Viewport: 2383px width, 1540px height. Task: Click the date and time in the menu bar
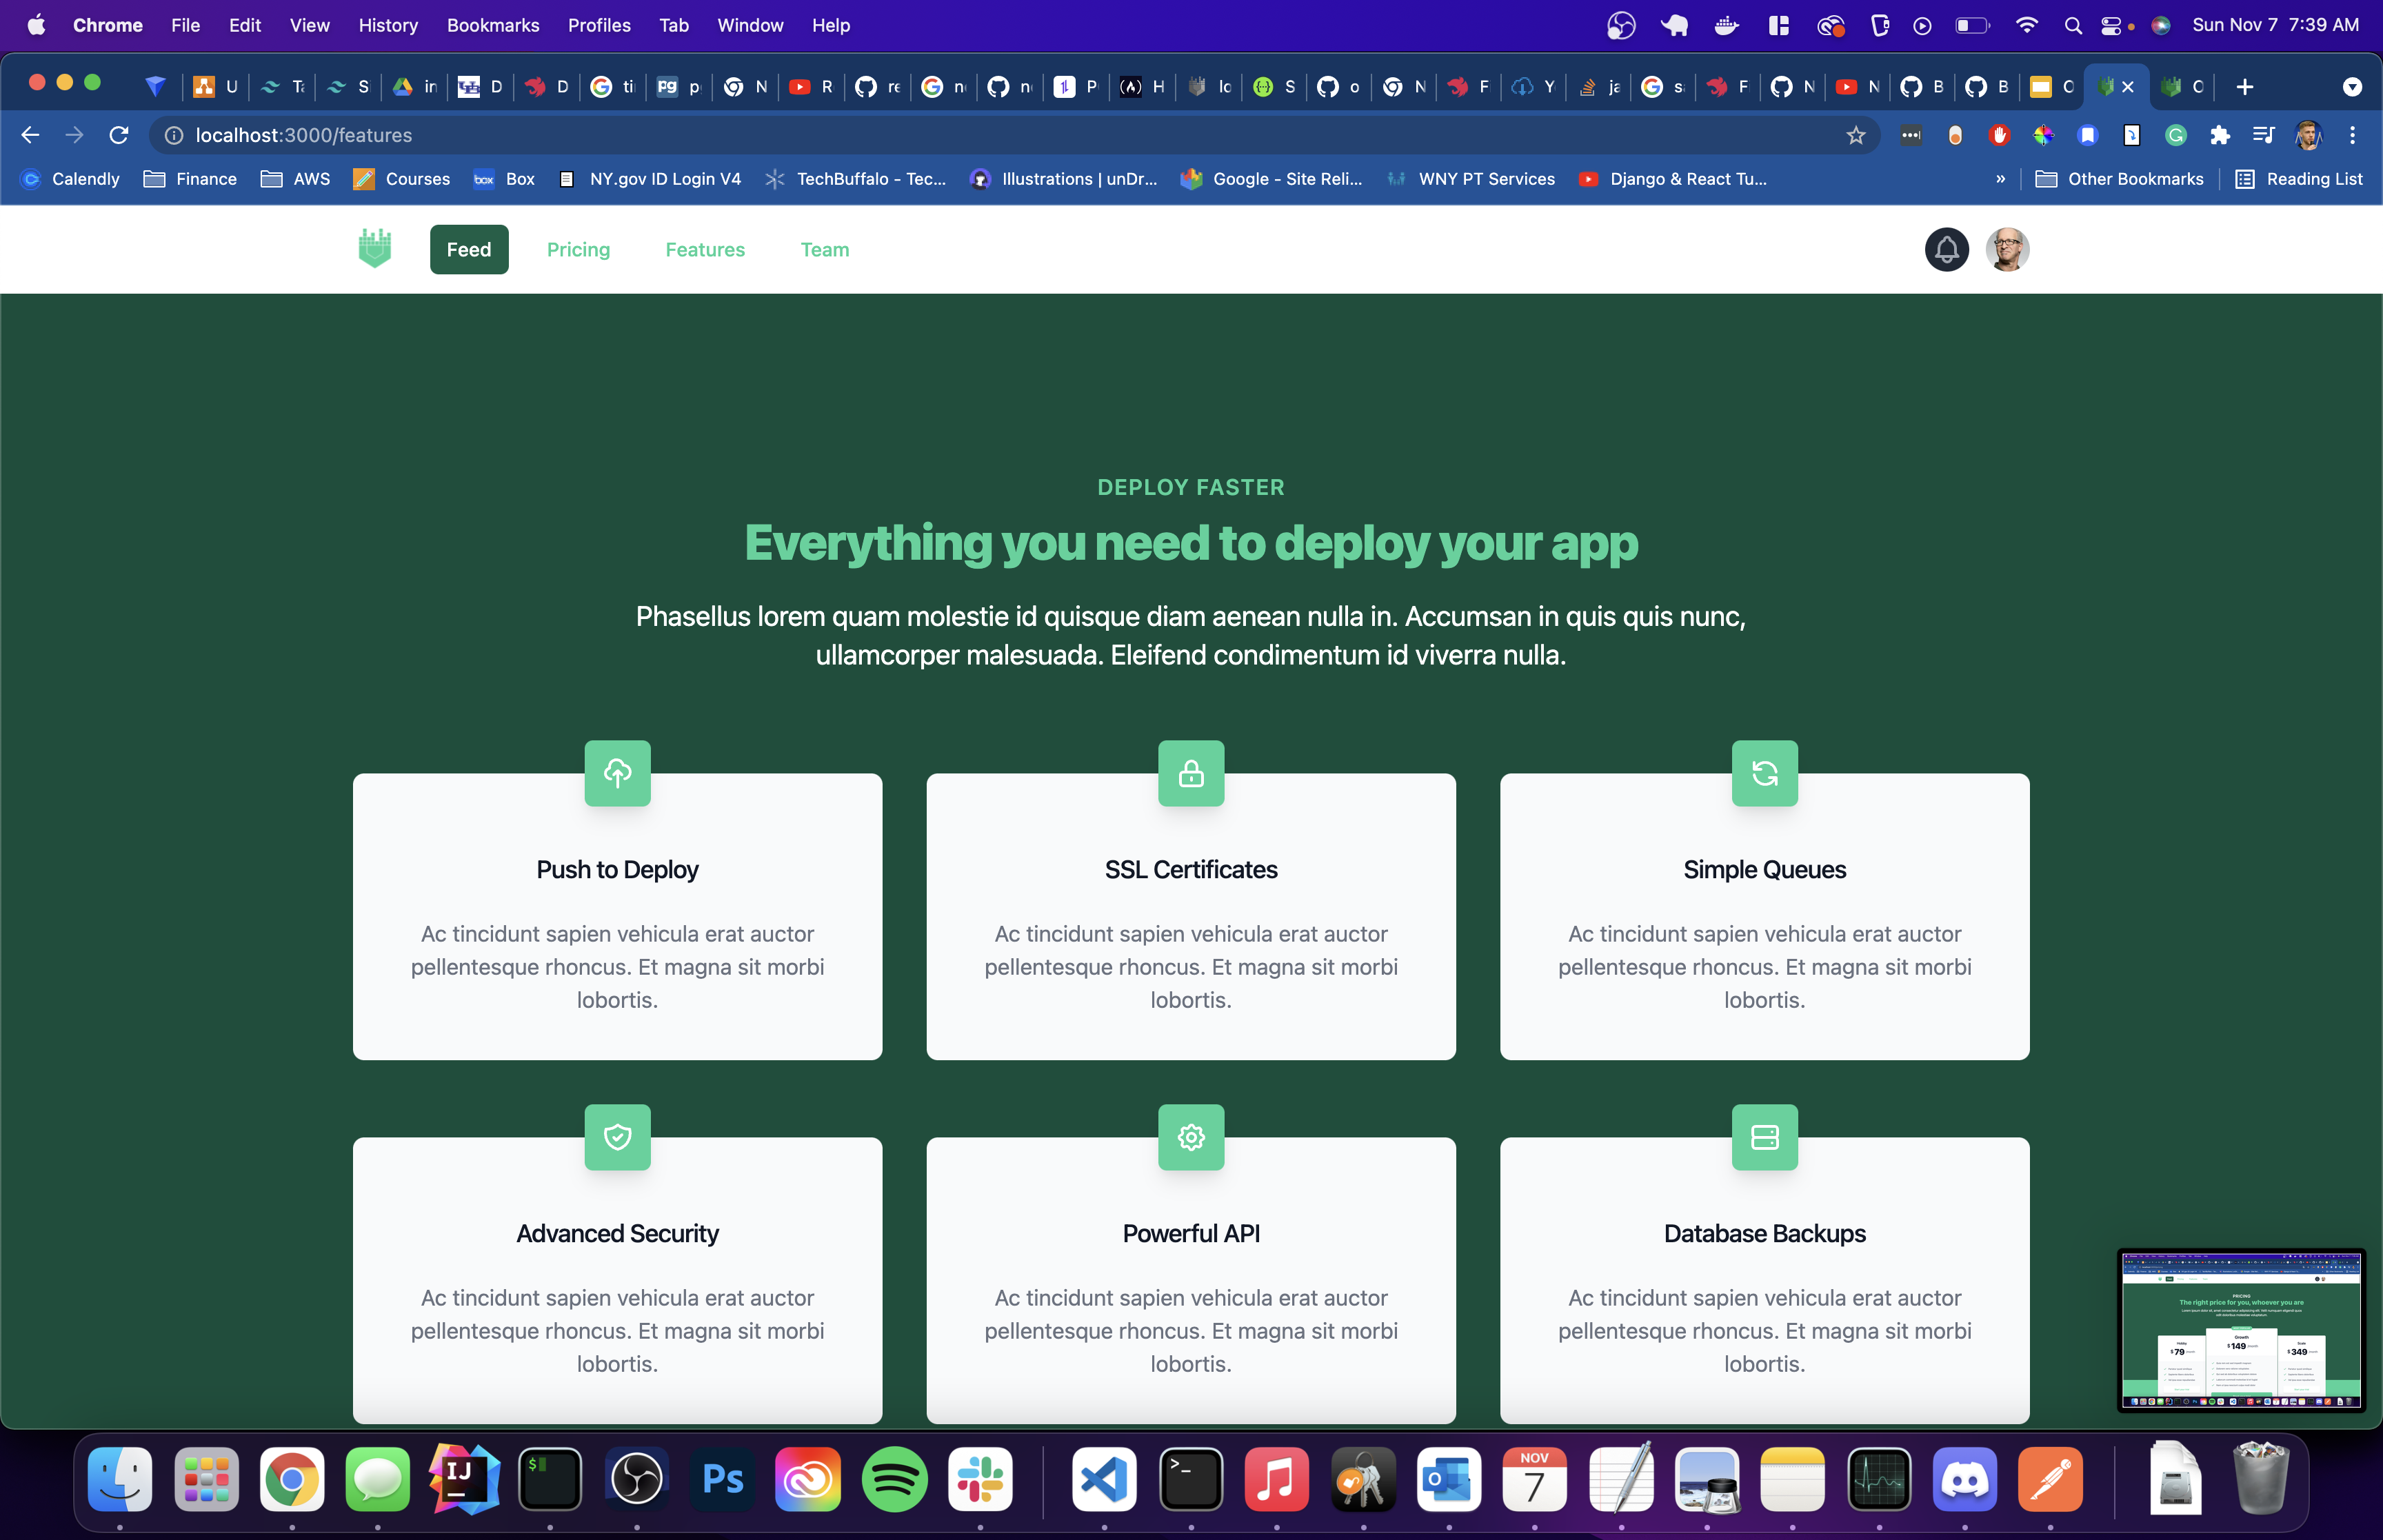(2274, 26)
